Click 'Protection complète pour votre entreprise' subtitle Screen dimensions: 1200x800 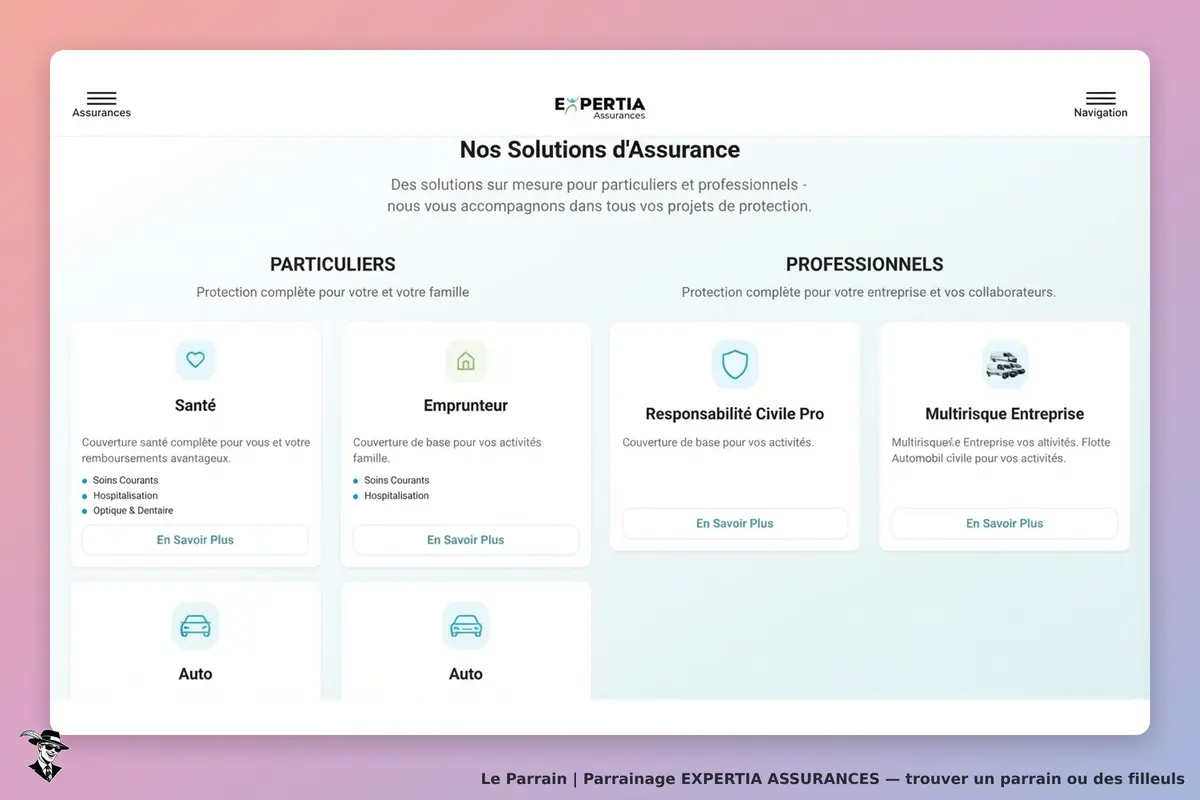[869, 293]
